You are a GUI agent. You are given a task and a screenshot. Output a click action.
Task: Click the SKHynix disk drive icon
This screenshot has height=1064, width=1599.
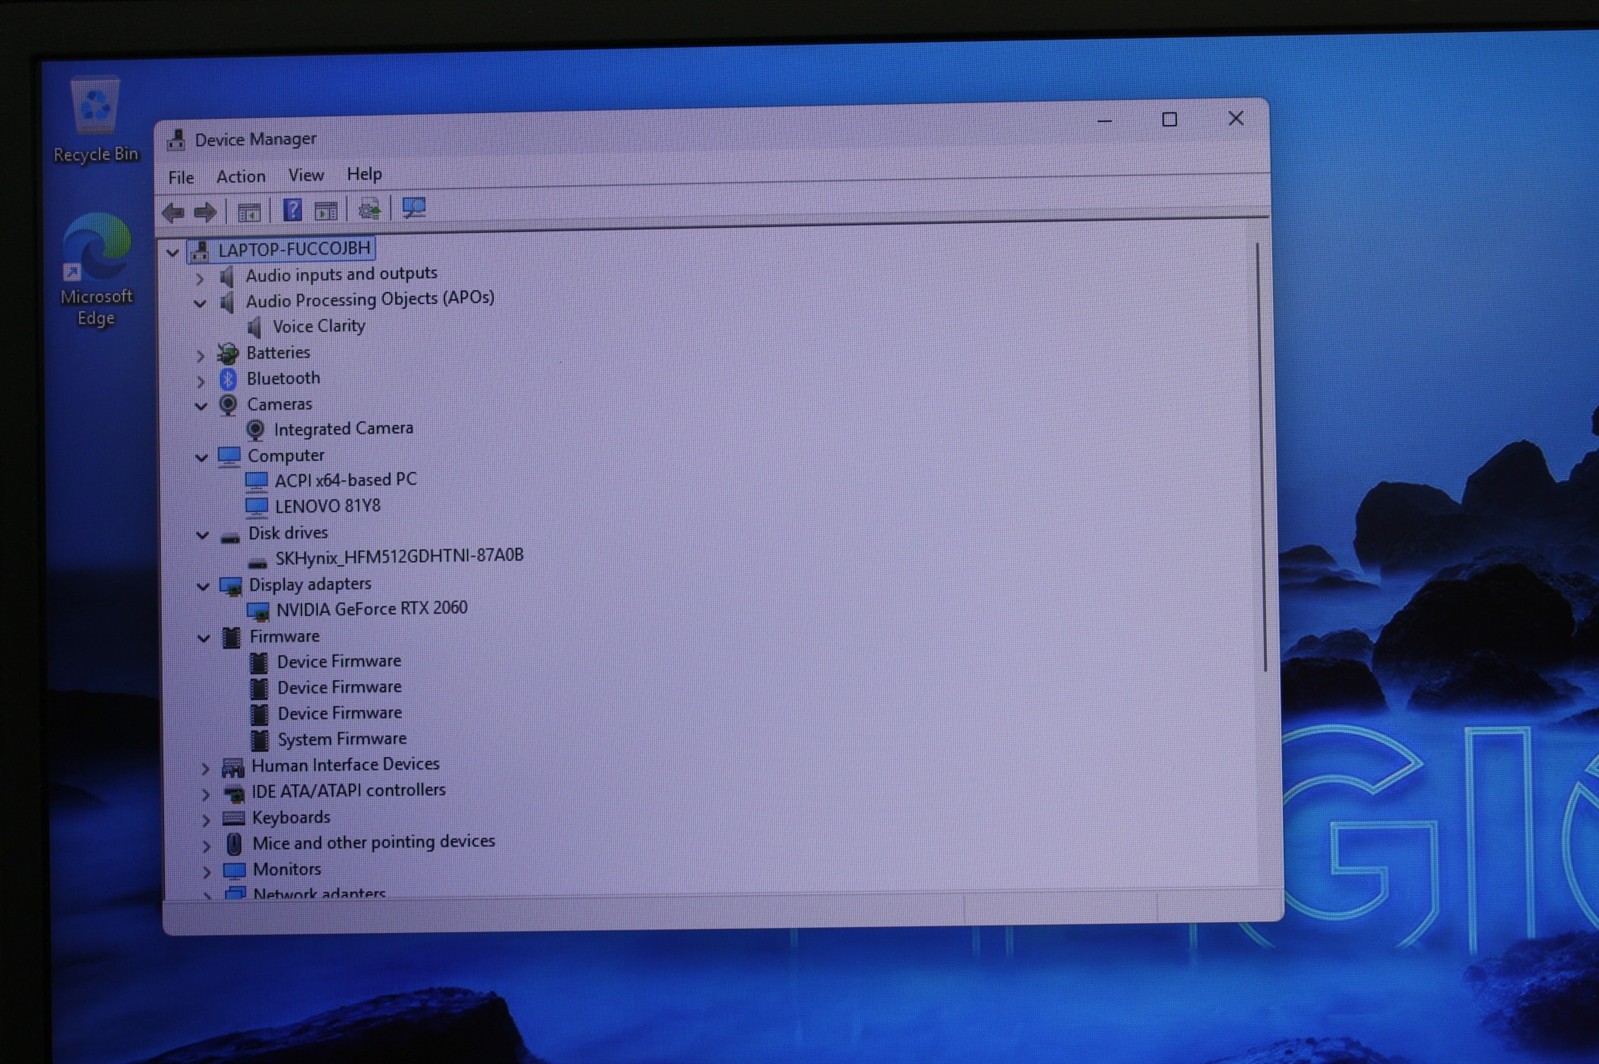[x=258, y=560]
